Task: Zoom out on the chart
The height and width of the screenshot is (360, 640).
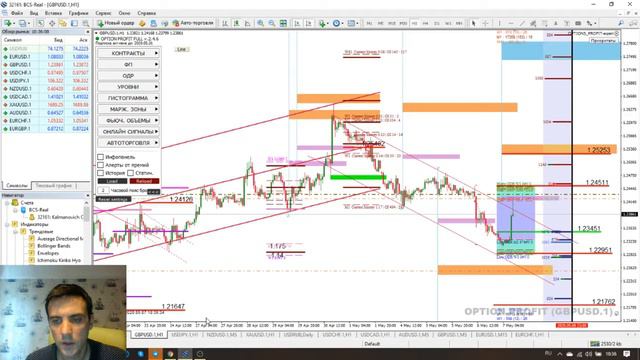Action: (x=271, y=23)
